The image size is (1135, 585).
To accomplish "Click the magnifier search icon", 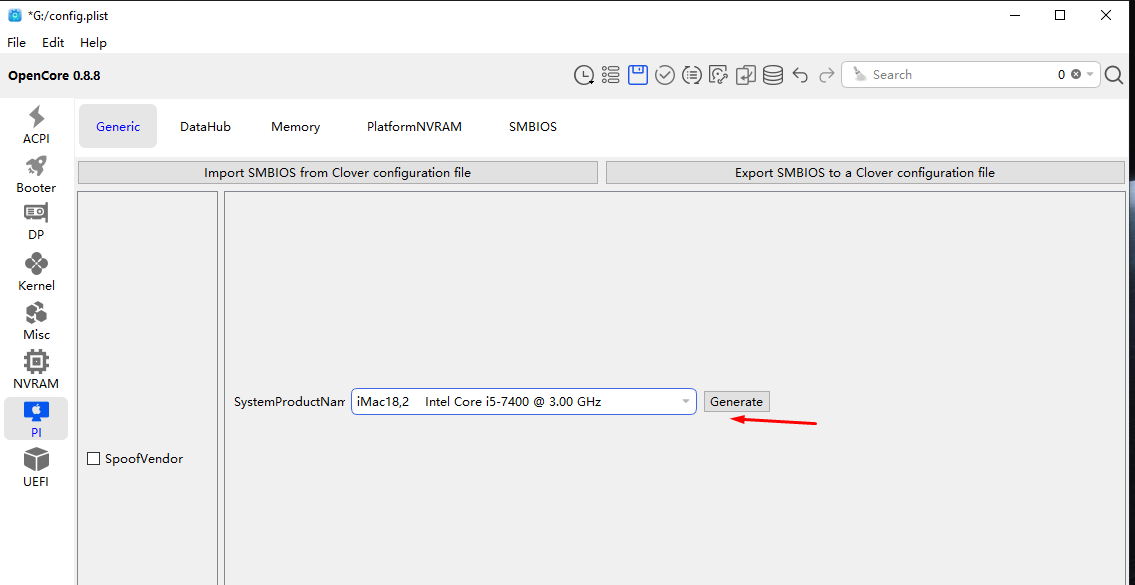I will click(1113, 75).
